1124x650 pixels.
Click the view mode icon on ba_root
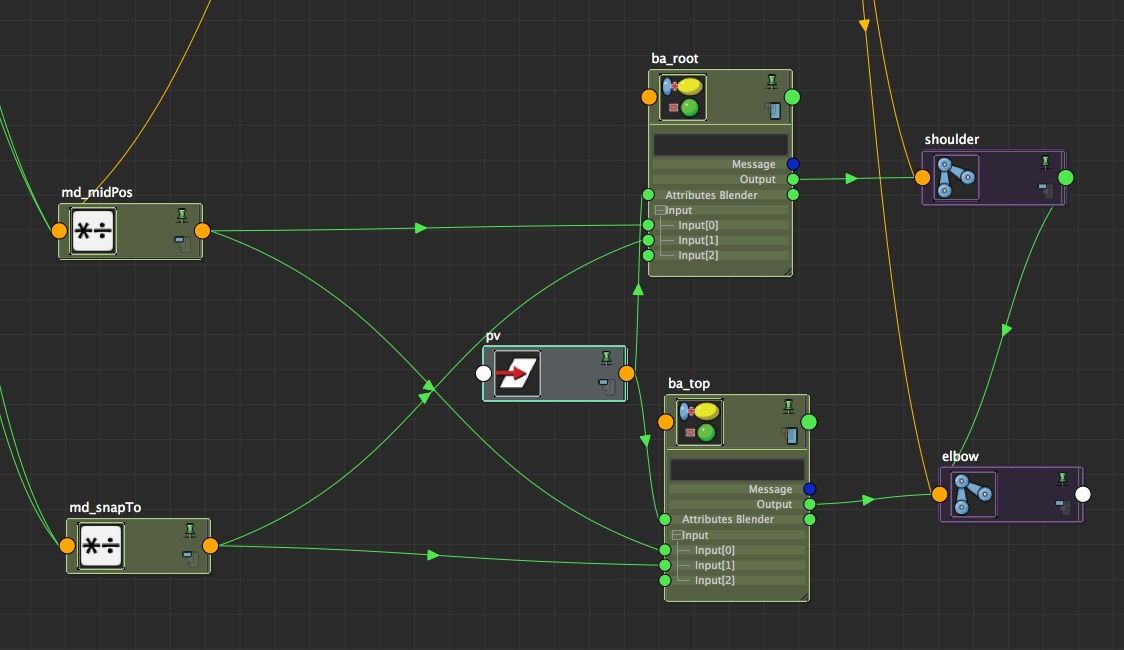773,110
